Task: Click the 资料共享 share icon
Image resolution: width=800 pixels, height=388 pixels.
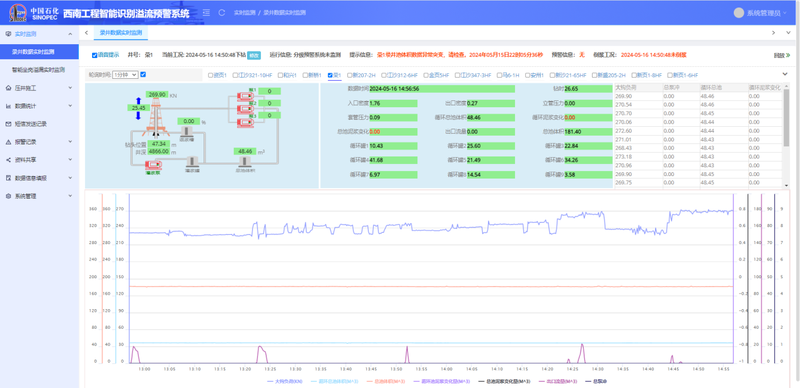Action: tap(8, 160)
